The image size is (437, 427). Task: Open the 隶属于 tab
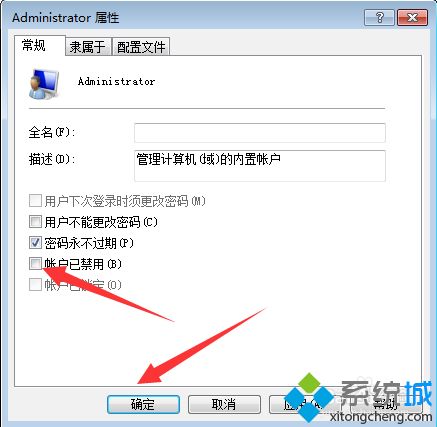pos(88,47)
